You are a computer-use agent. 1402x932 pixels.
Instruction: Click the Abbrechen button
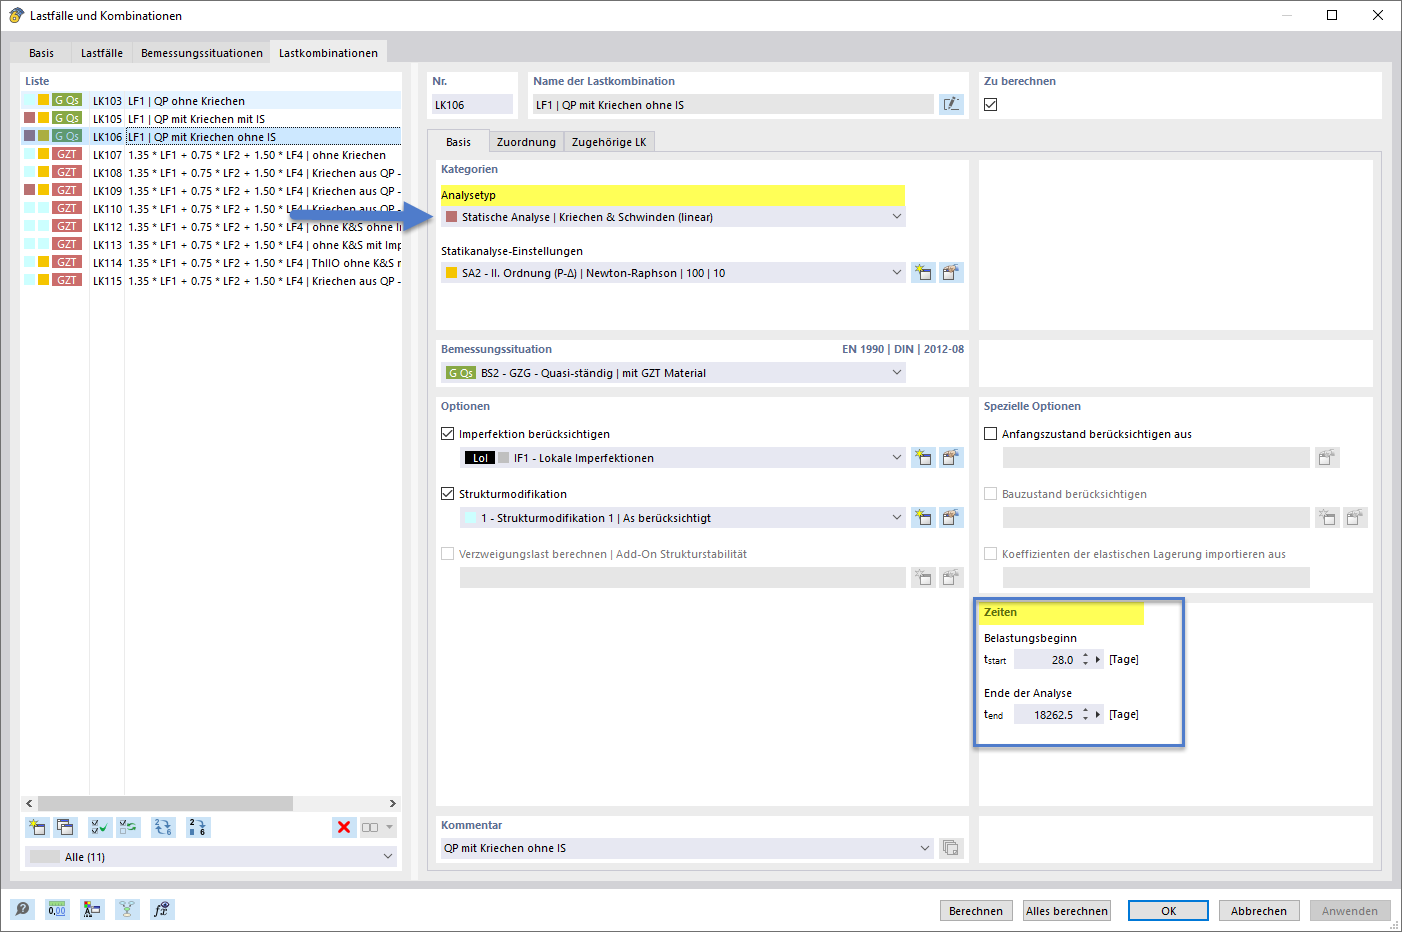pos(1259,910)
